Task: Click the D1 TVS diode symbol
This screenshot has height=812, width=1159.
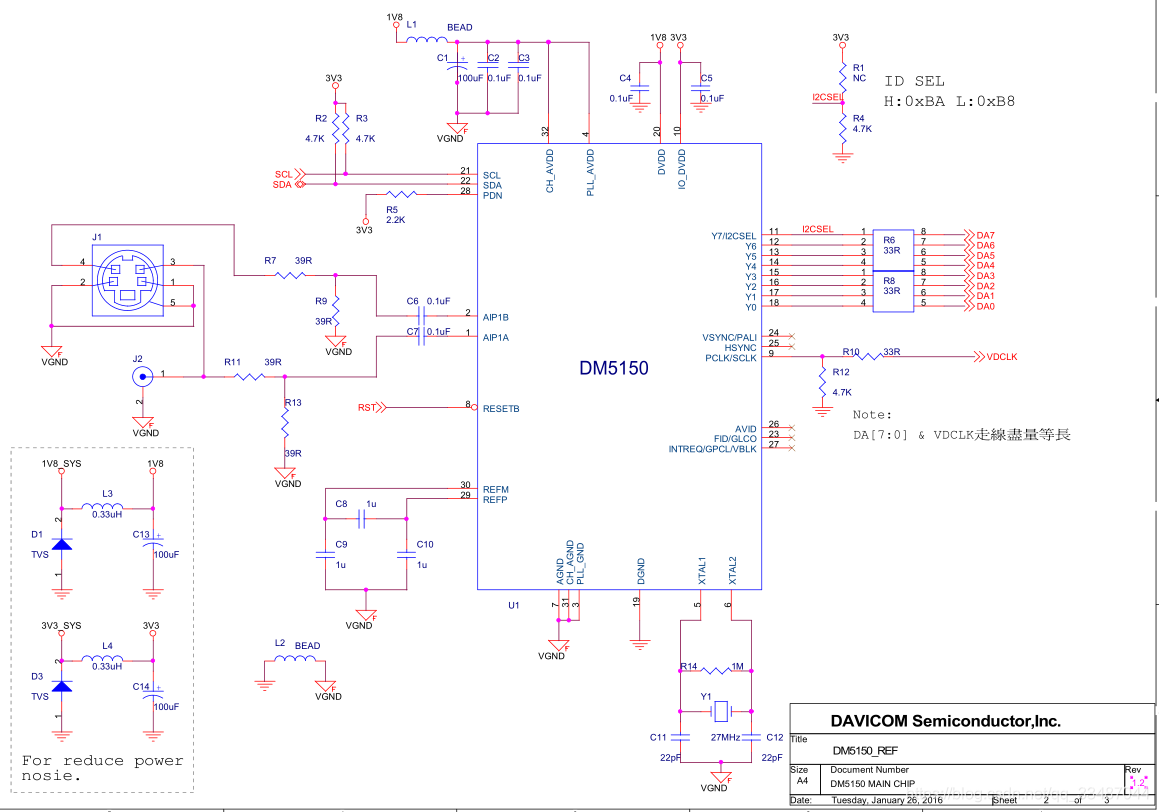Action: click(x=61, y=545)
